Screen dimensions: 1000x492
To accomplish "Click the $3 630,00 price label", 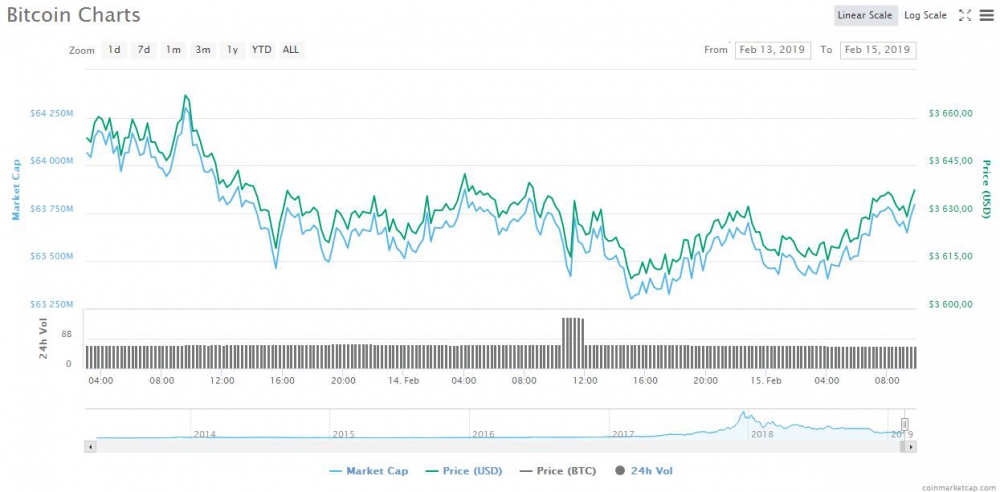I will point(950,209).
